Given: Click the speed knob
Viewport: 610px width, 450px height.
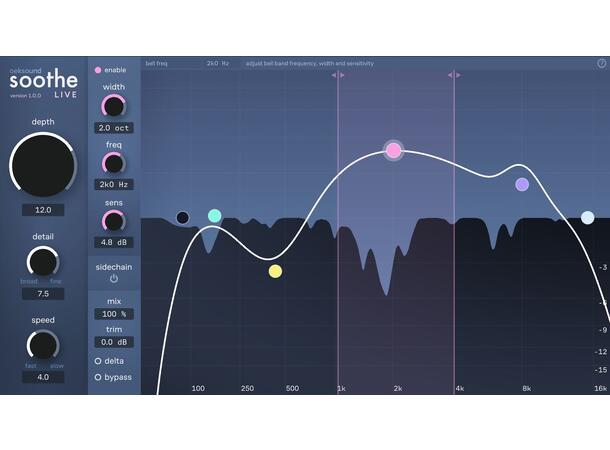Looking at the screenshot, I should click(x=43, y=345).
